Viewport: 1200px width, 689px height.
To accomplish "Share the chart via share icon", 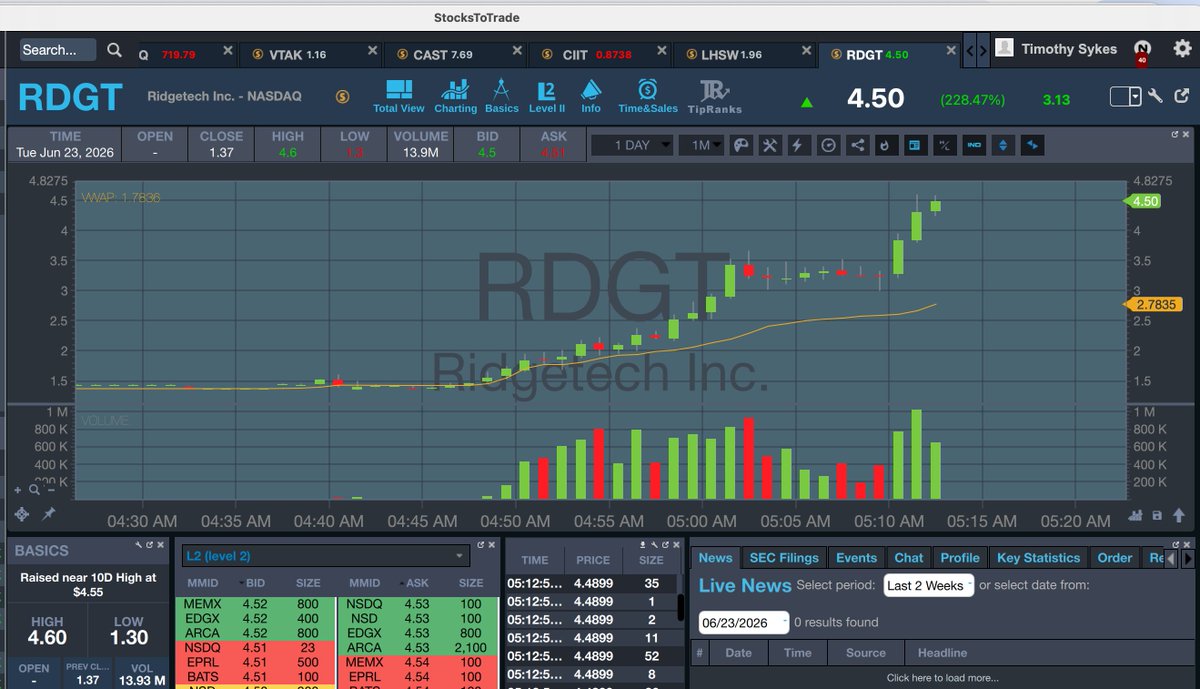I will [x=857, y=145].
